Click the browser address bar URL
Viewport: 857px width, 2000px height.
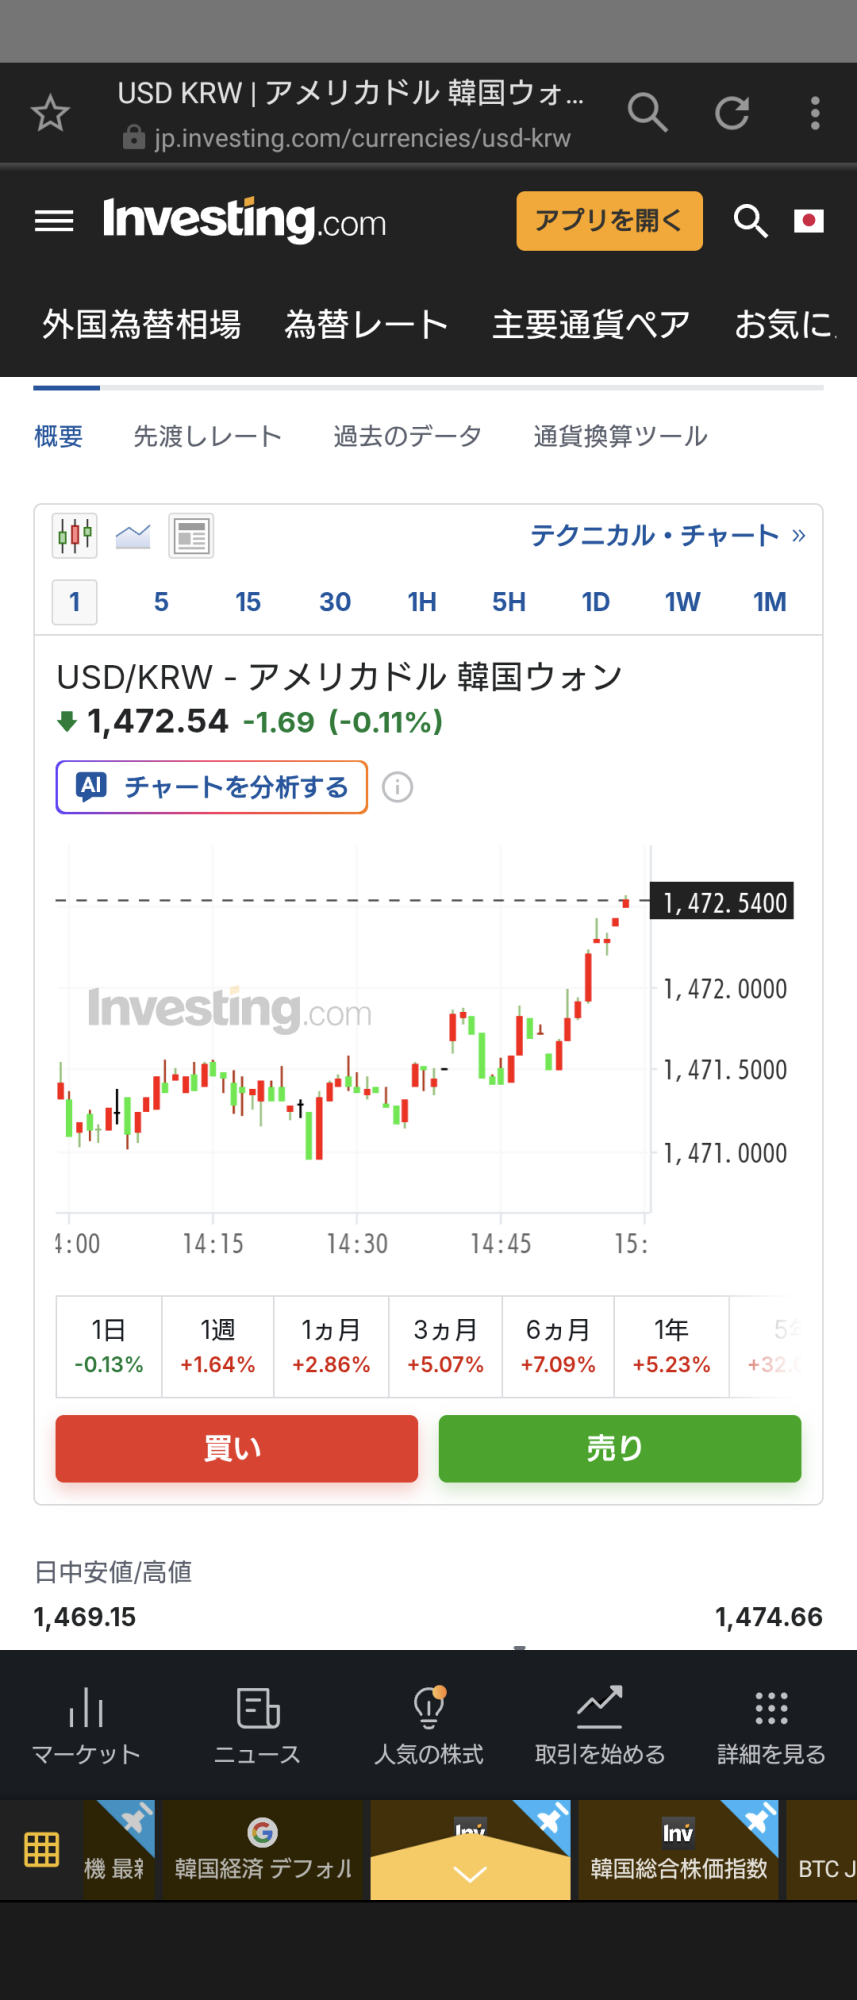click(x=362, y=138)
